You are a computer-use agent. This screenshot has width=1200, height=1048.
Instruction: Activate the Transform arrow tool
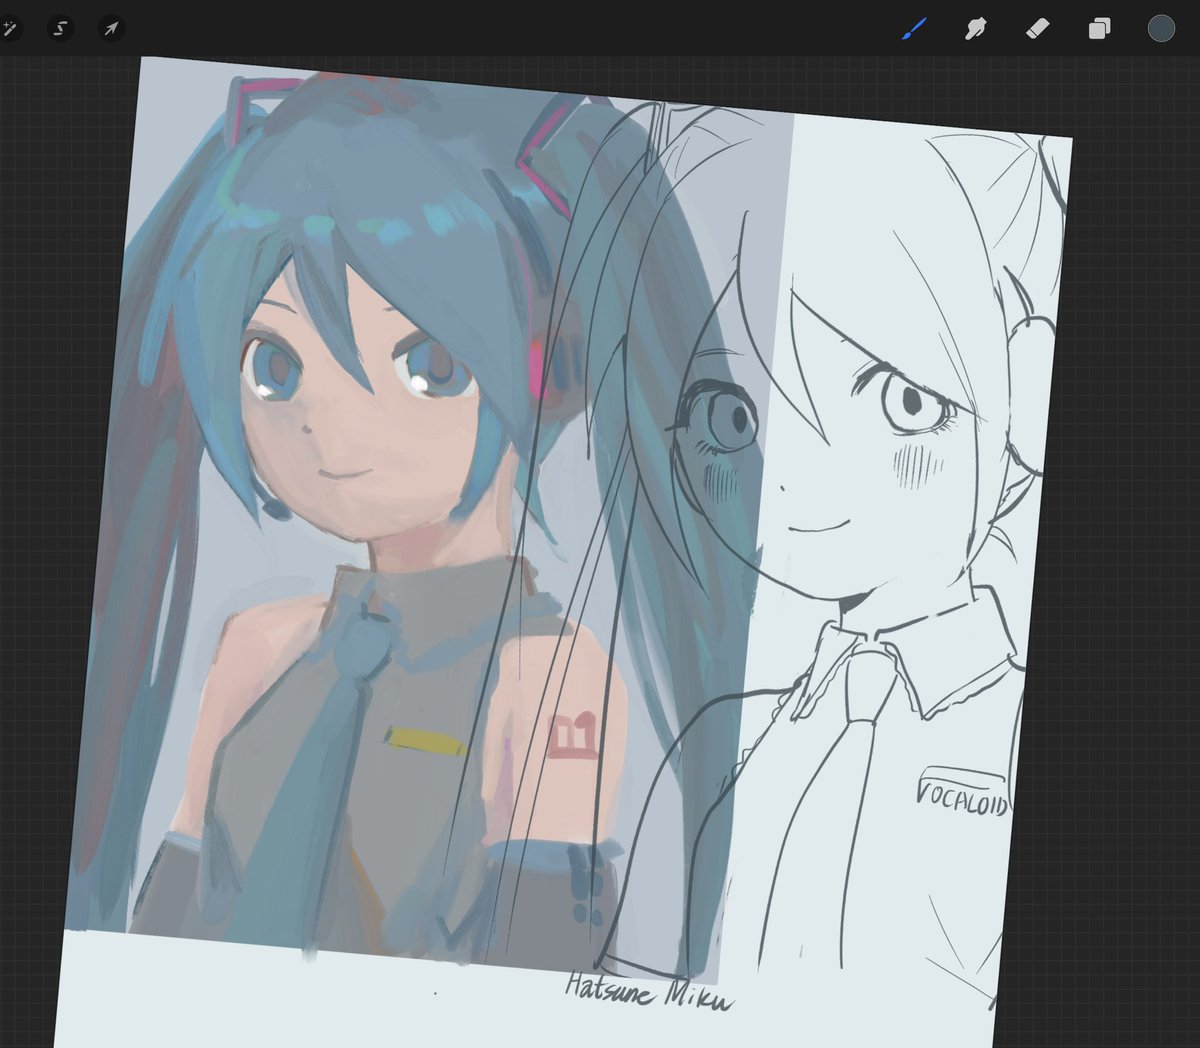pyautogui.click(x=111, y=28)
